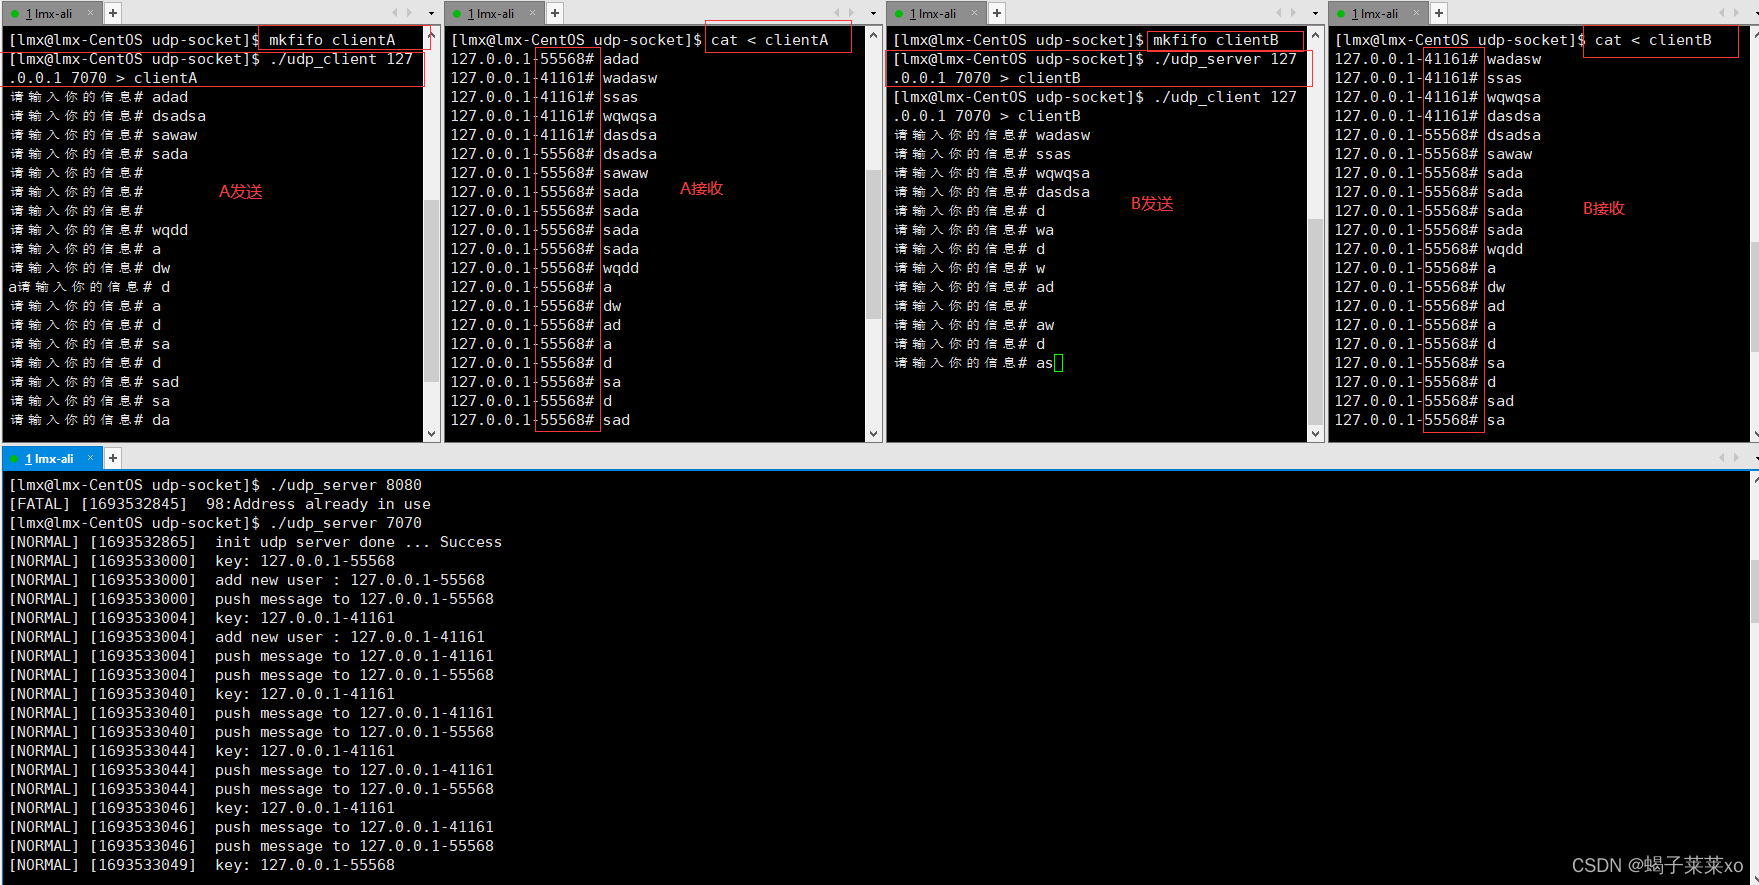Click the scroll-up arrow in the mkfifo clientB pane
Screen dimensions: 1759x885
(x=1316, y=35)
